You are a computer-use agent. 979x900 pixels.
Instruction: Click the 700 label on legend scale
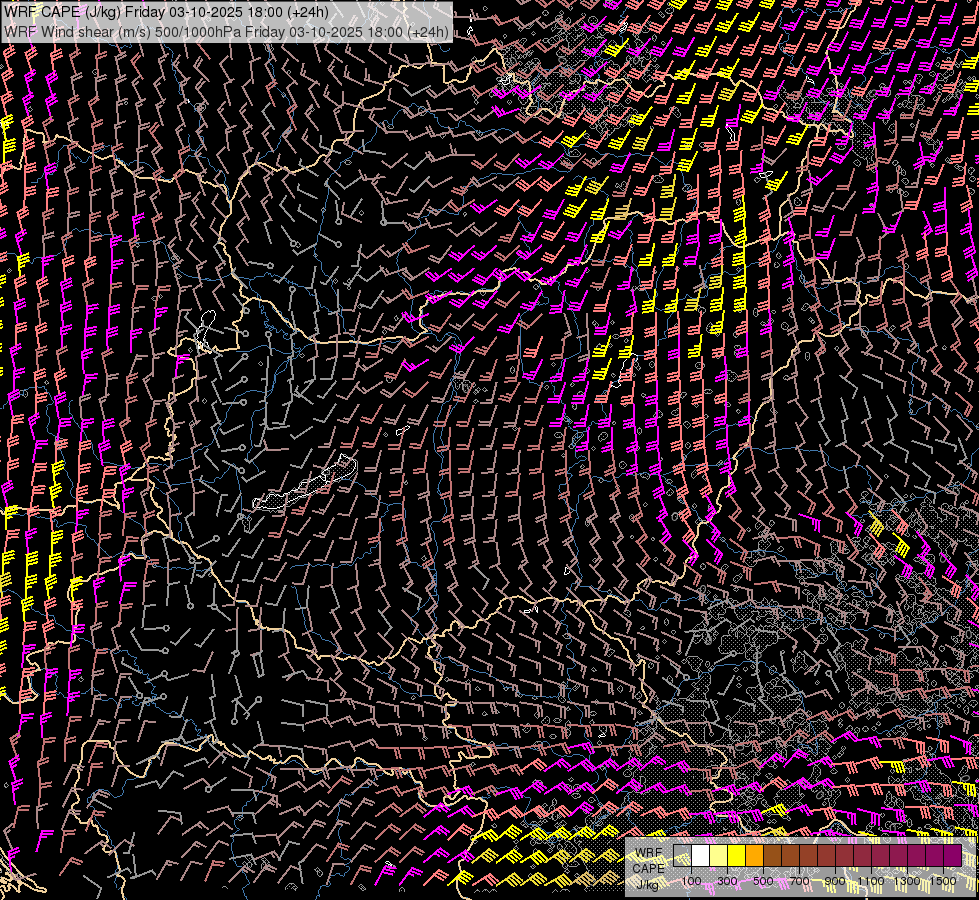(x=800, y=881)
